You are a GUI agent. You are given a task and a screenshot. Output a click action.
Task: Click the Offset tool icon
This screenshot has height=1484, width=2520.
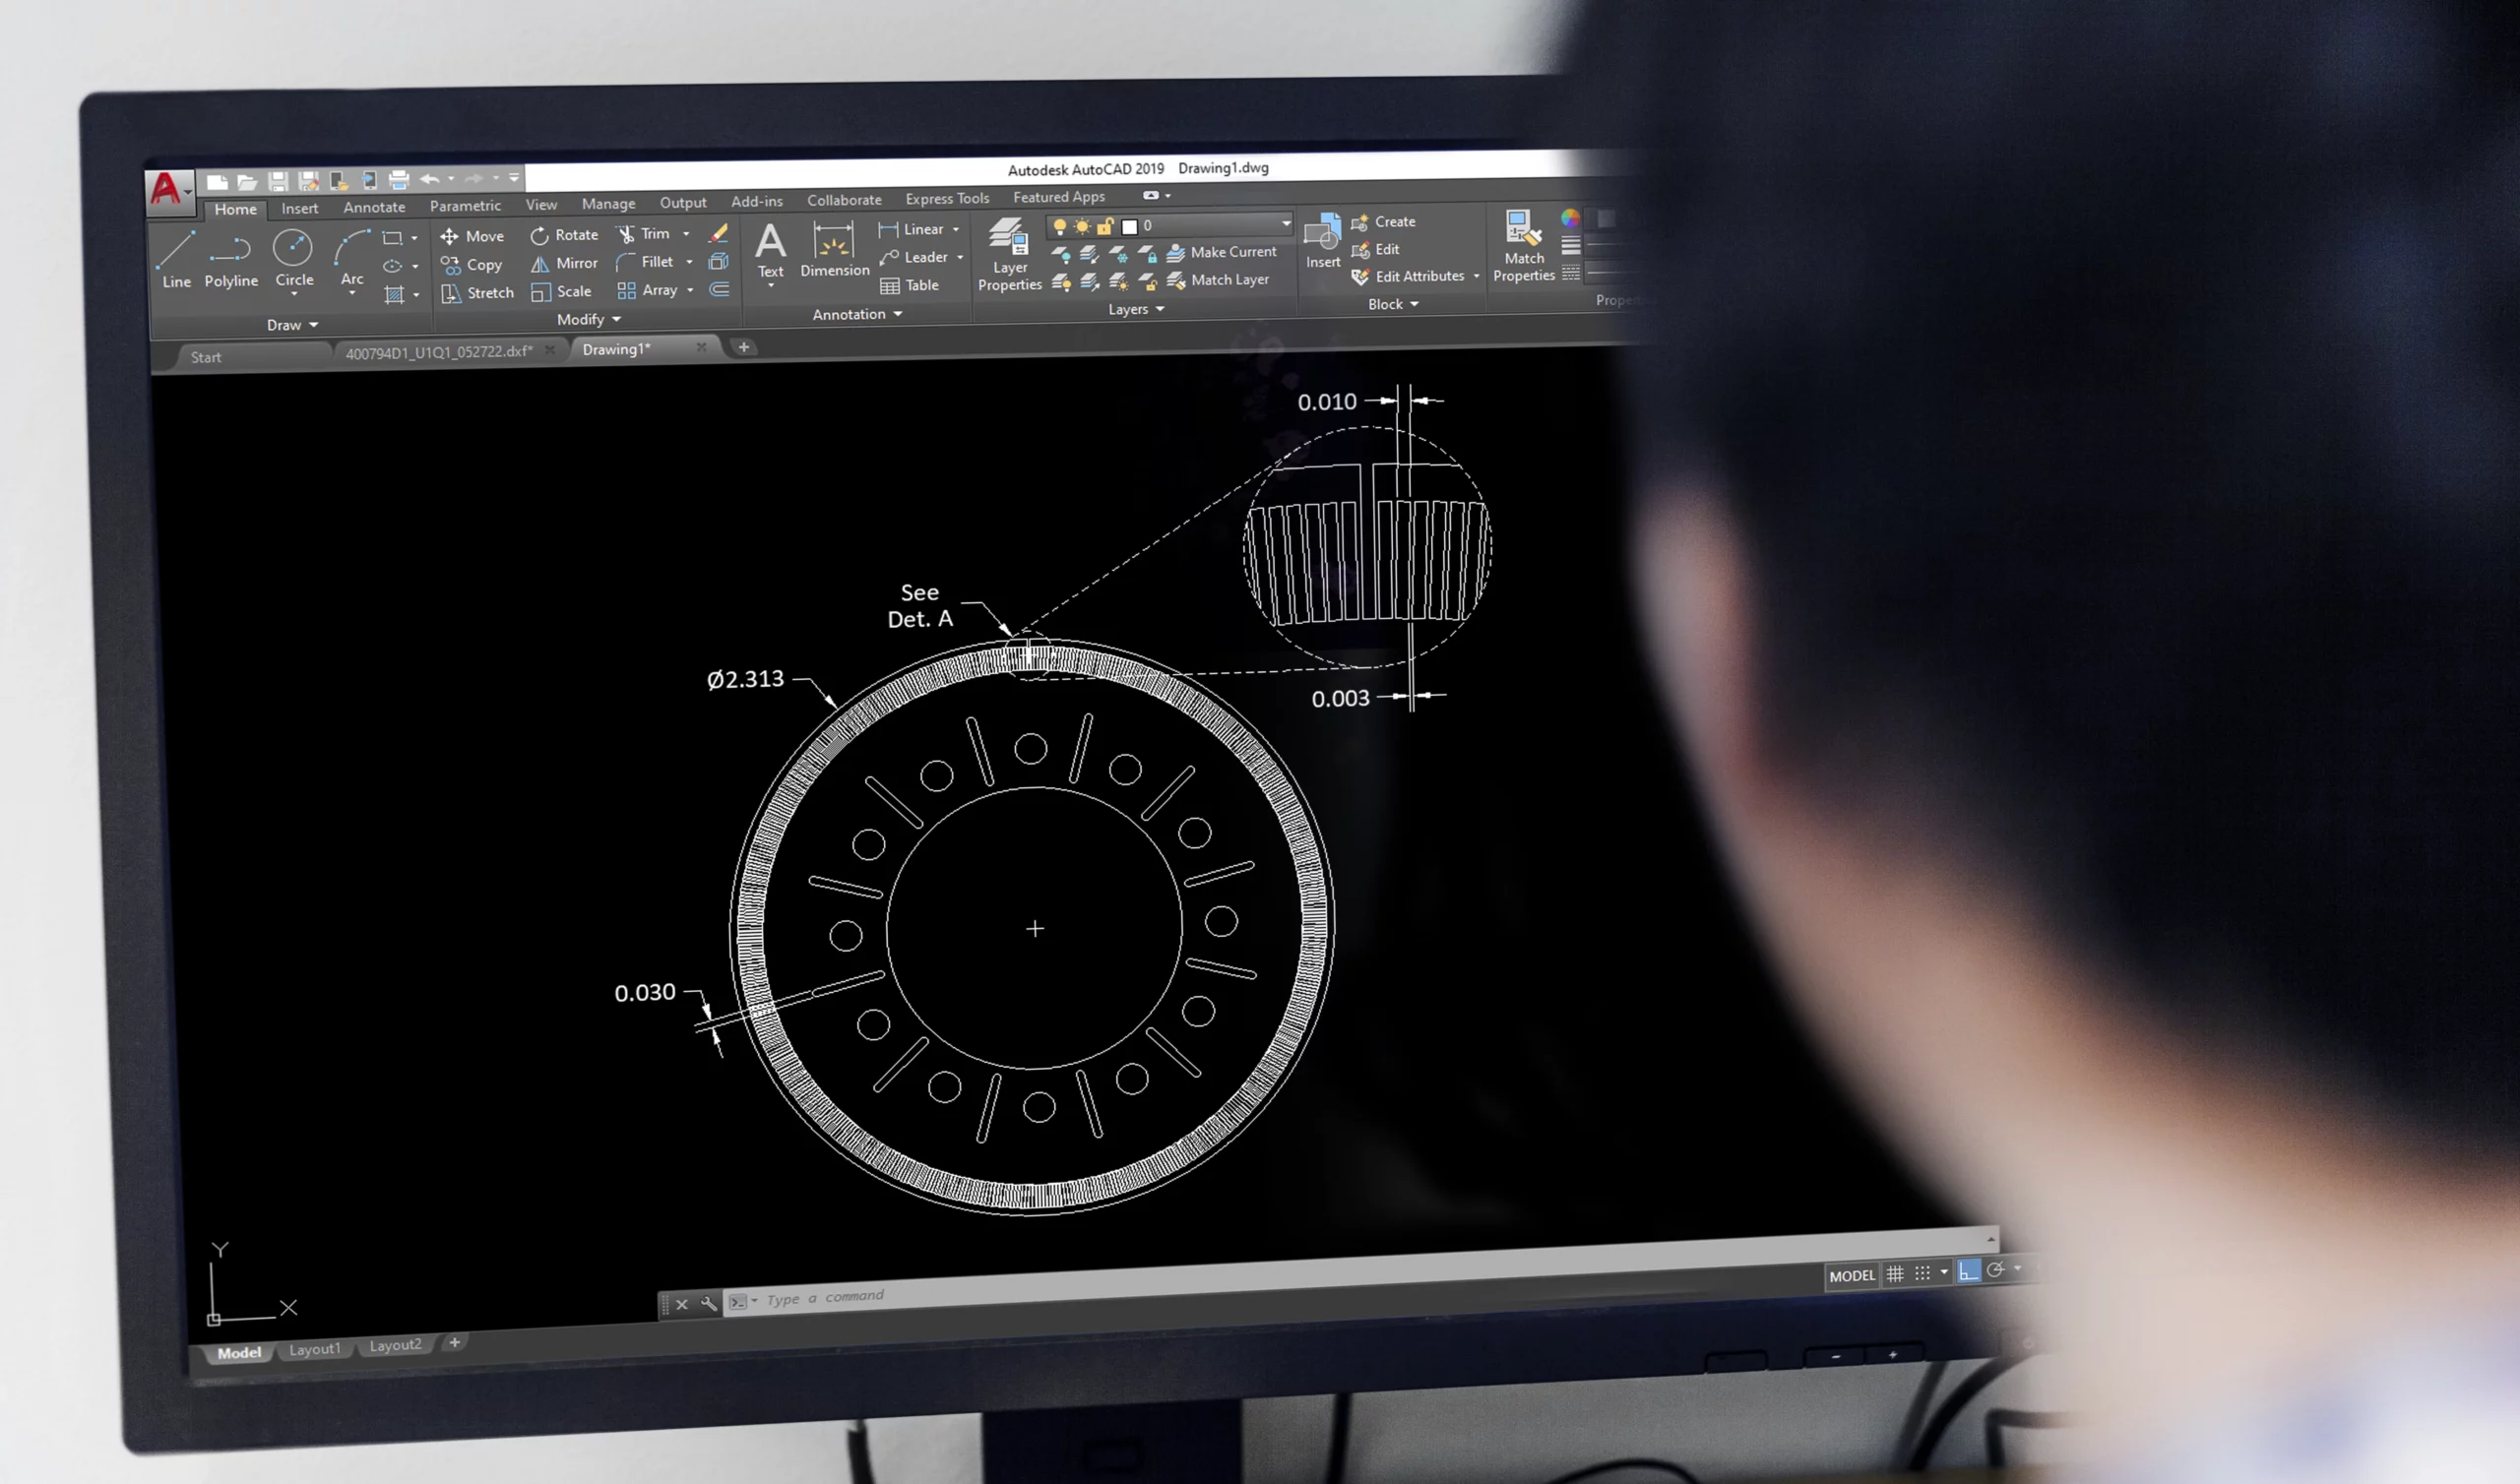point(719,289)
